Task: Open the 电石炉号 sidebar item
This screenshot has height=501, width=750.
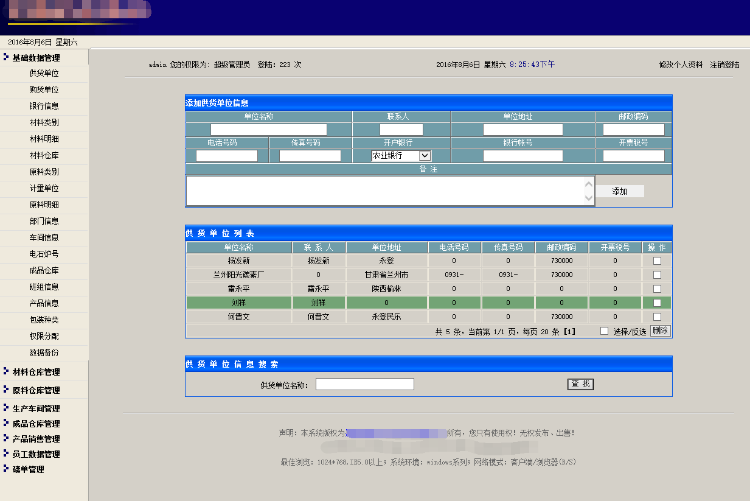Action: [44, 254]
